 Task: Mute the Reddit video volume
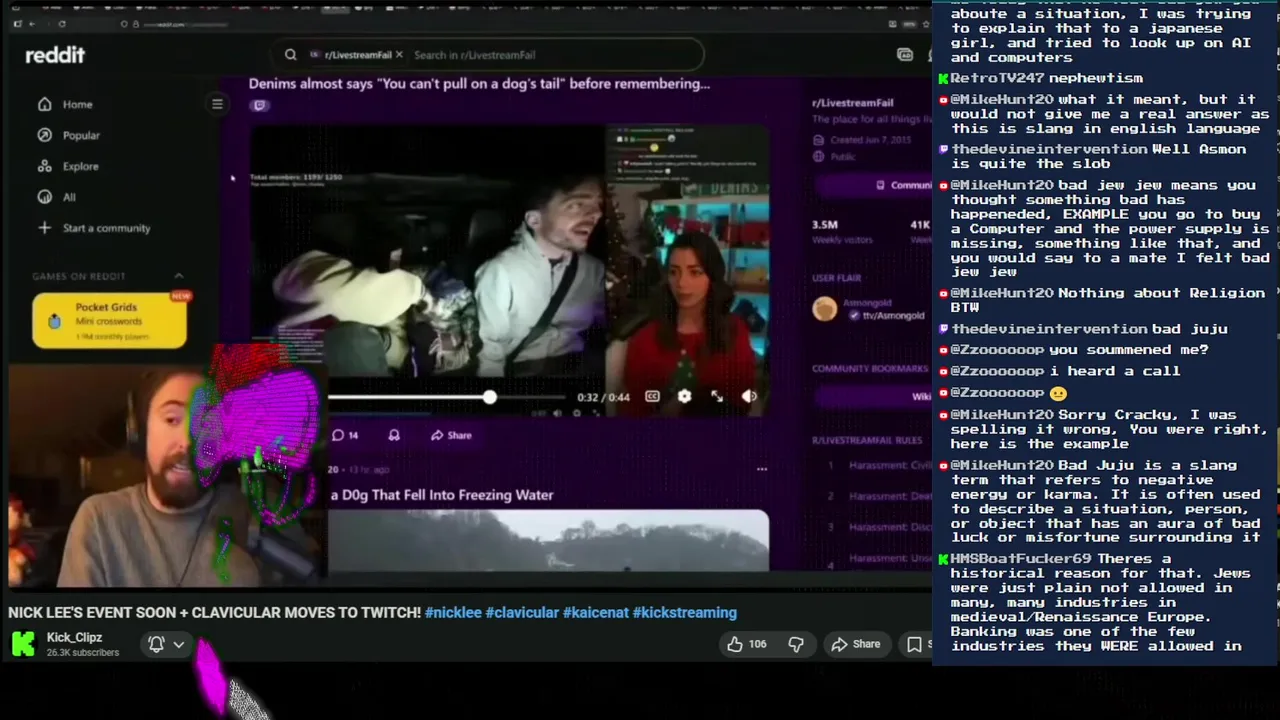[749, 397]
